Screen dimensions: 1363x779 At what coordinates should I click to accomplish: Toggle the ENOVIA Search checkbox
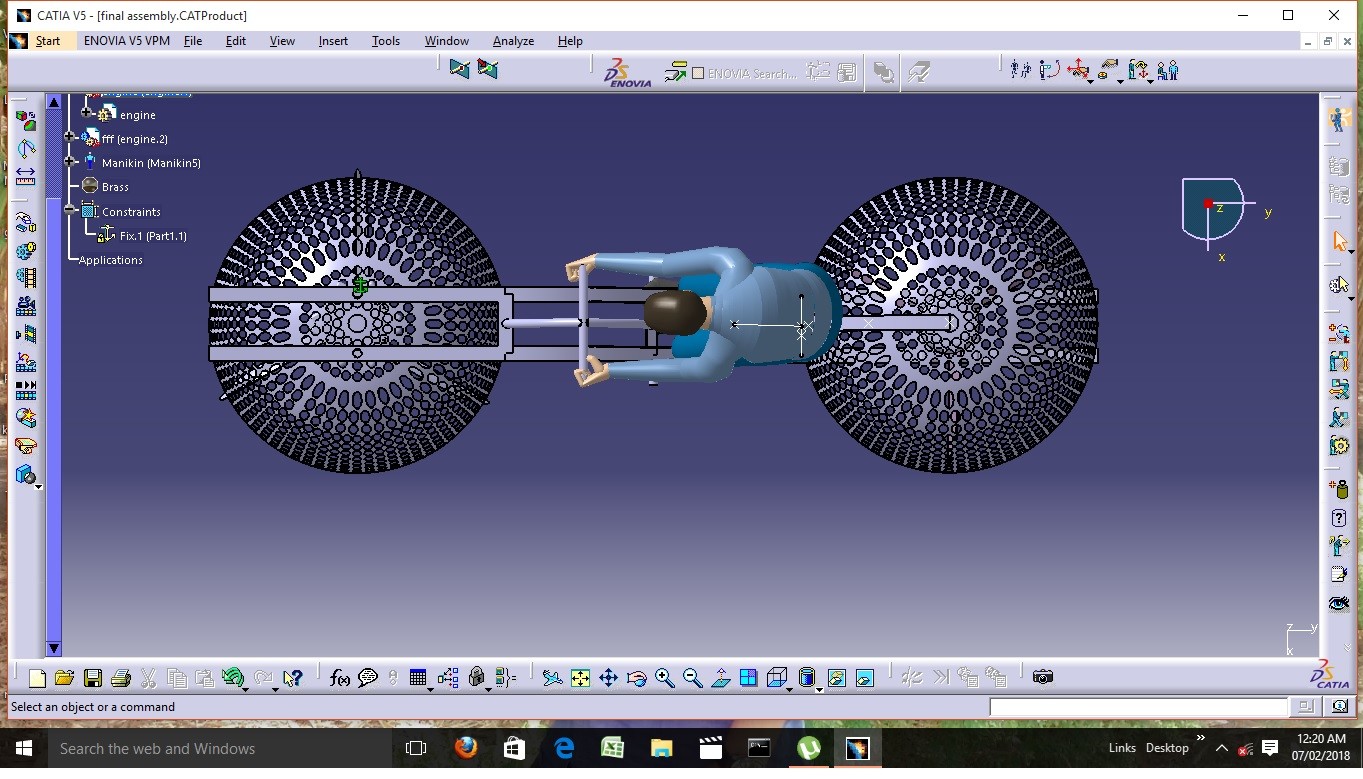698,73
